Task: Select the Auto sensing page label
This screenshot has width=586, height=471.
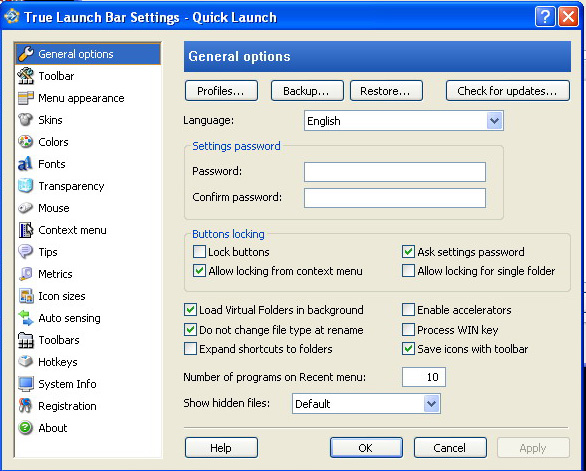Action: (x=70, y=318)
